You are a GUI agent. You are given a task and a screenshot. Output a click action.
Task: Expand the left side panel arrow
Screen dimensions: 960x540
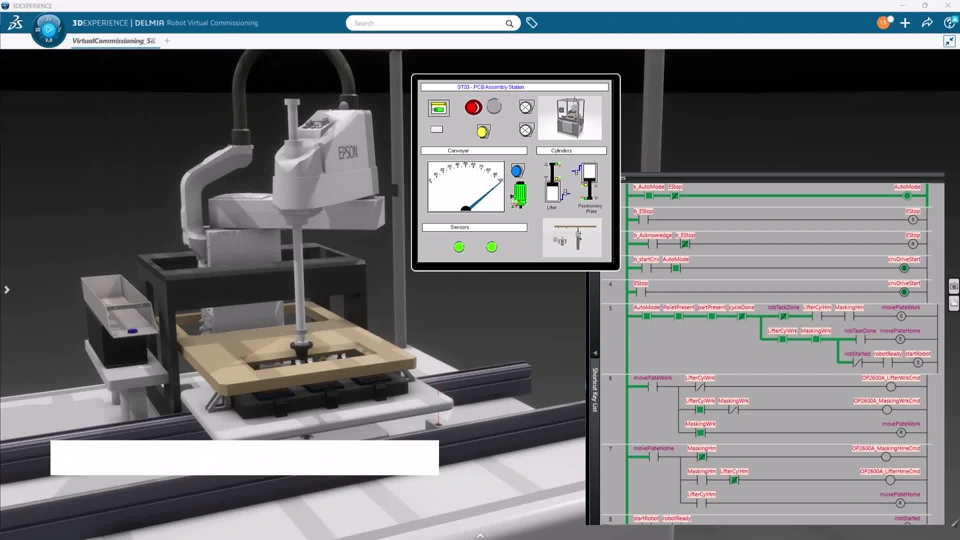(x=7, y=290)
